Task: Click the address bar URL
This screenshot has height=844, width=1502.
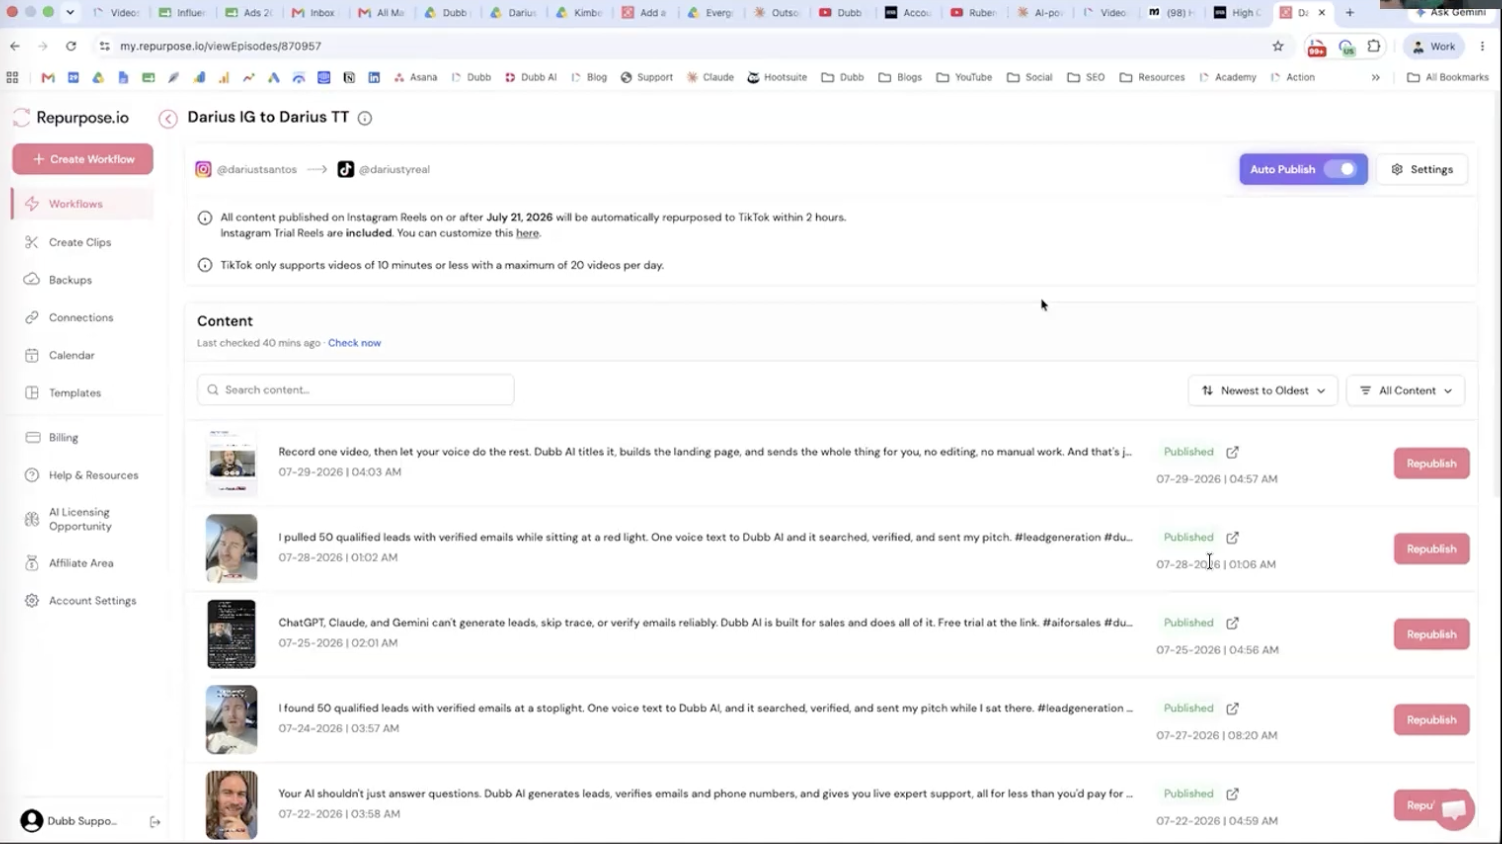Action: (220, 46)
